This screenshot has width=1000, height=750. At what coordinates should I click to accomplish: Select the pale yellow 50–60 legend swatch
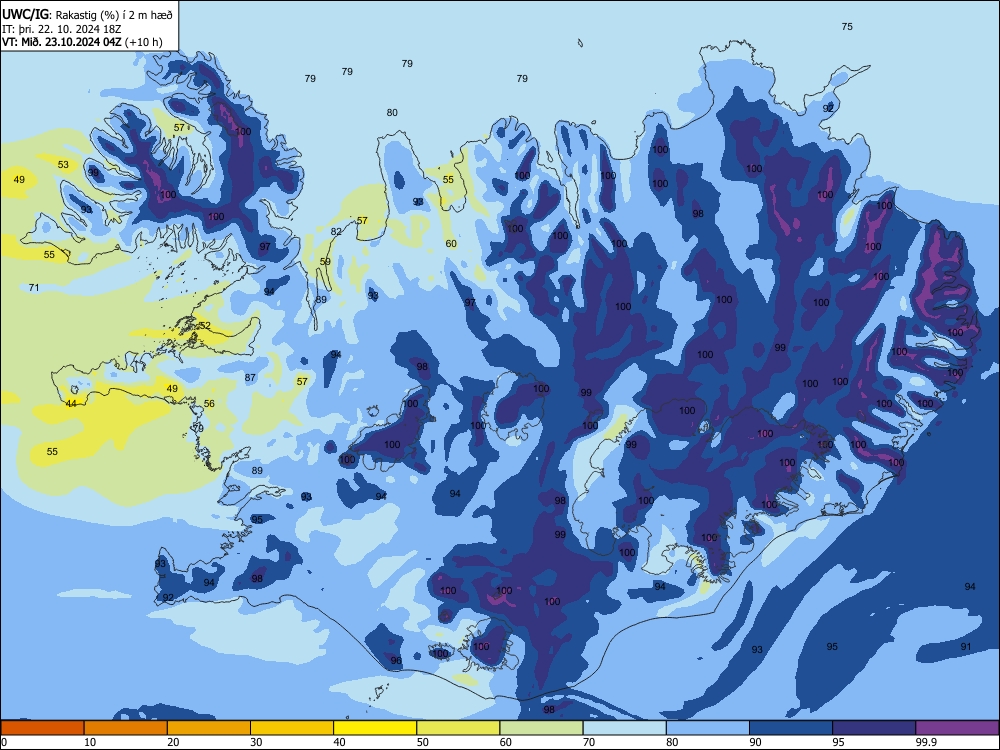coord(458,728)
